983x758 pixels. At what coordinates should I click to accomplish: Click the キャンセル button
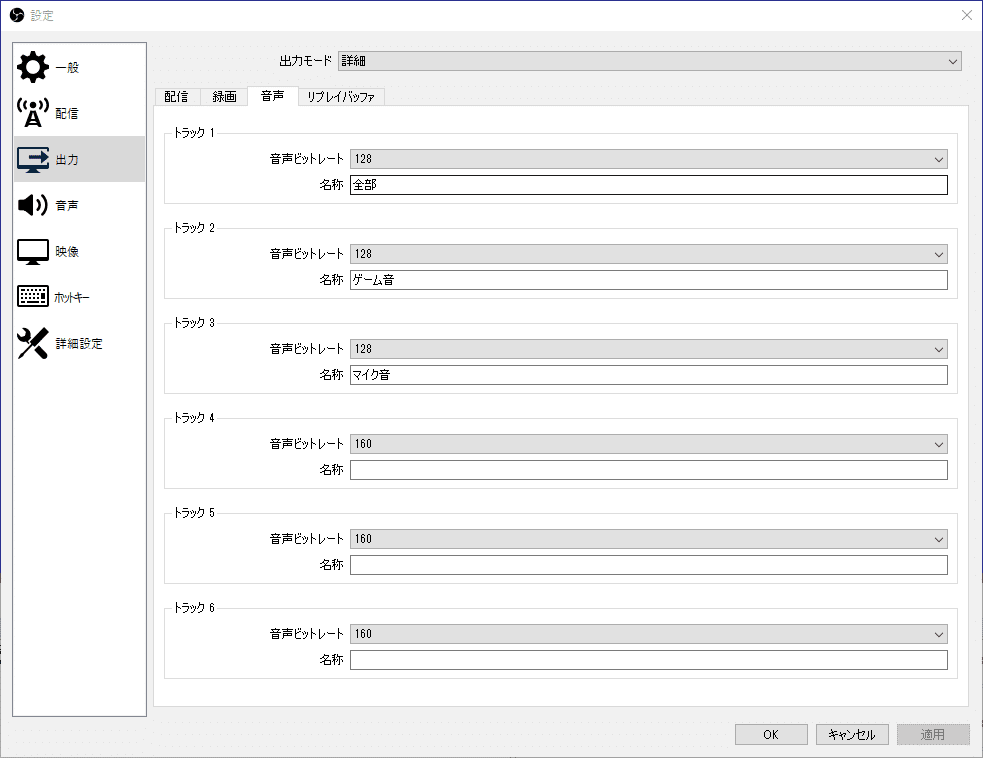click(x=852, y=734)
